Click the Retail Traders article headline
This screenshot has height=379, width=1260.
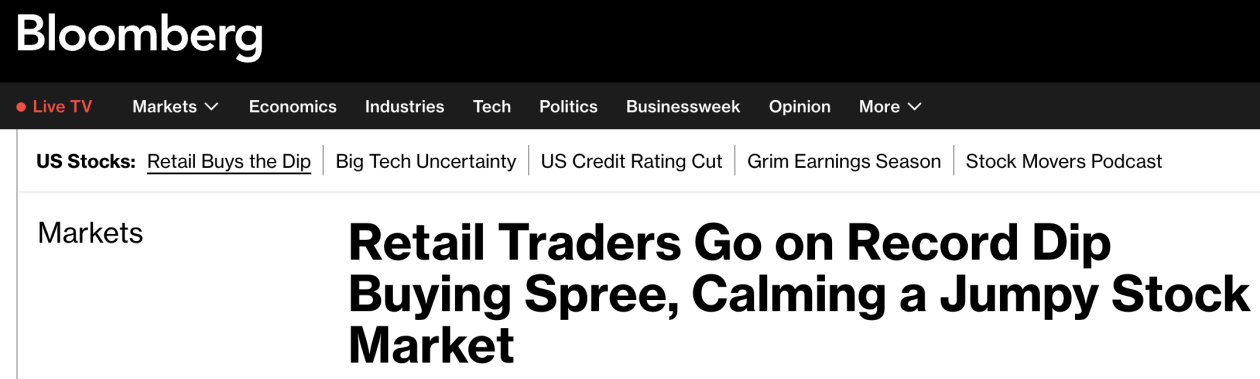click(798, 293)
